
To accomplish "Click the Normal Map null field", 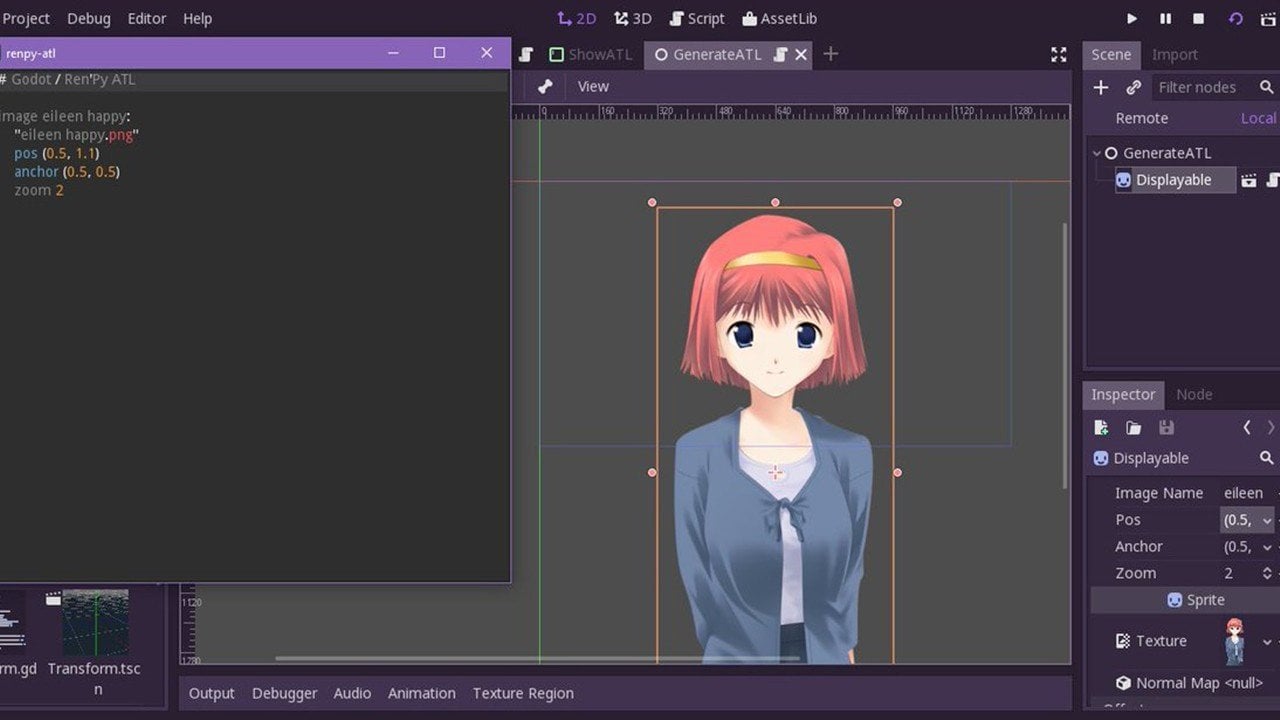I will 1245,684.
